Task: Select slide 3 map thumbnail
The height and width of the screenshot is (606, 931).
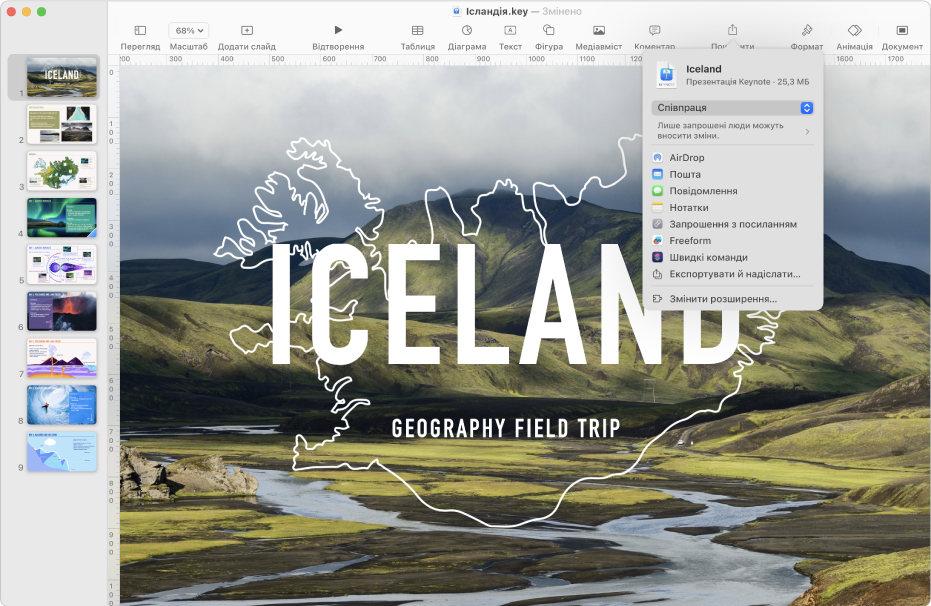Action: point(62,171)
